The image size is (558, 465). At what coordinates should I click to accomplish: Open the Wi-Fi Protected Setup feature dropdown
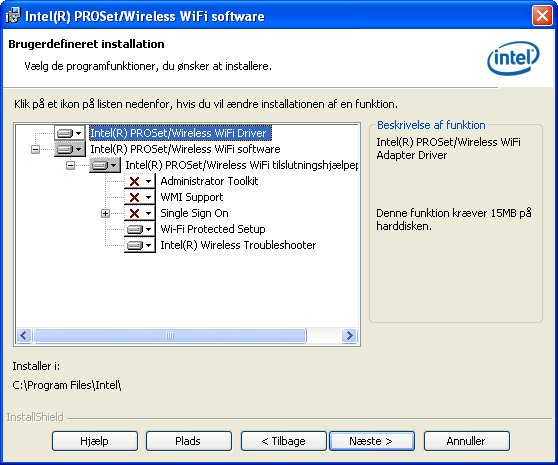140,229
